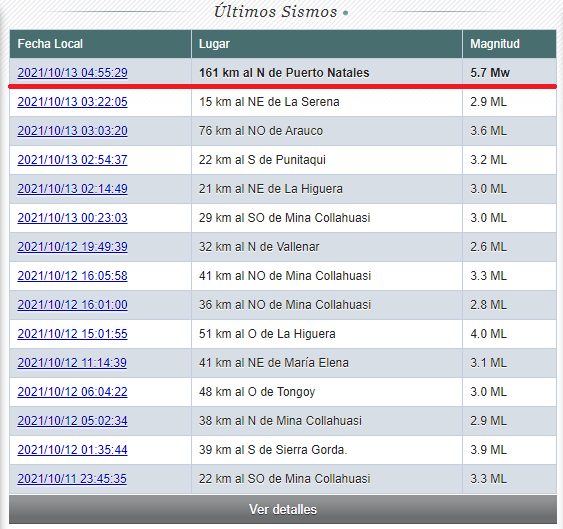This screenshot has width=563, height=529.
Task: Open the 2021/10/13 02:54:37 earthquake link
Action: [x=73, y=160]
